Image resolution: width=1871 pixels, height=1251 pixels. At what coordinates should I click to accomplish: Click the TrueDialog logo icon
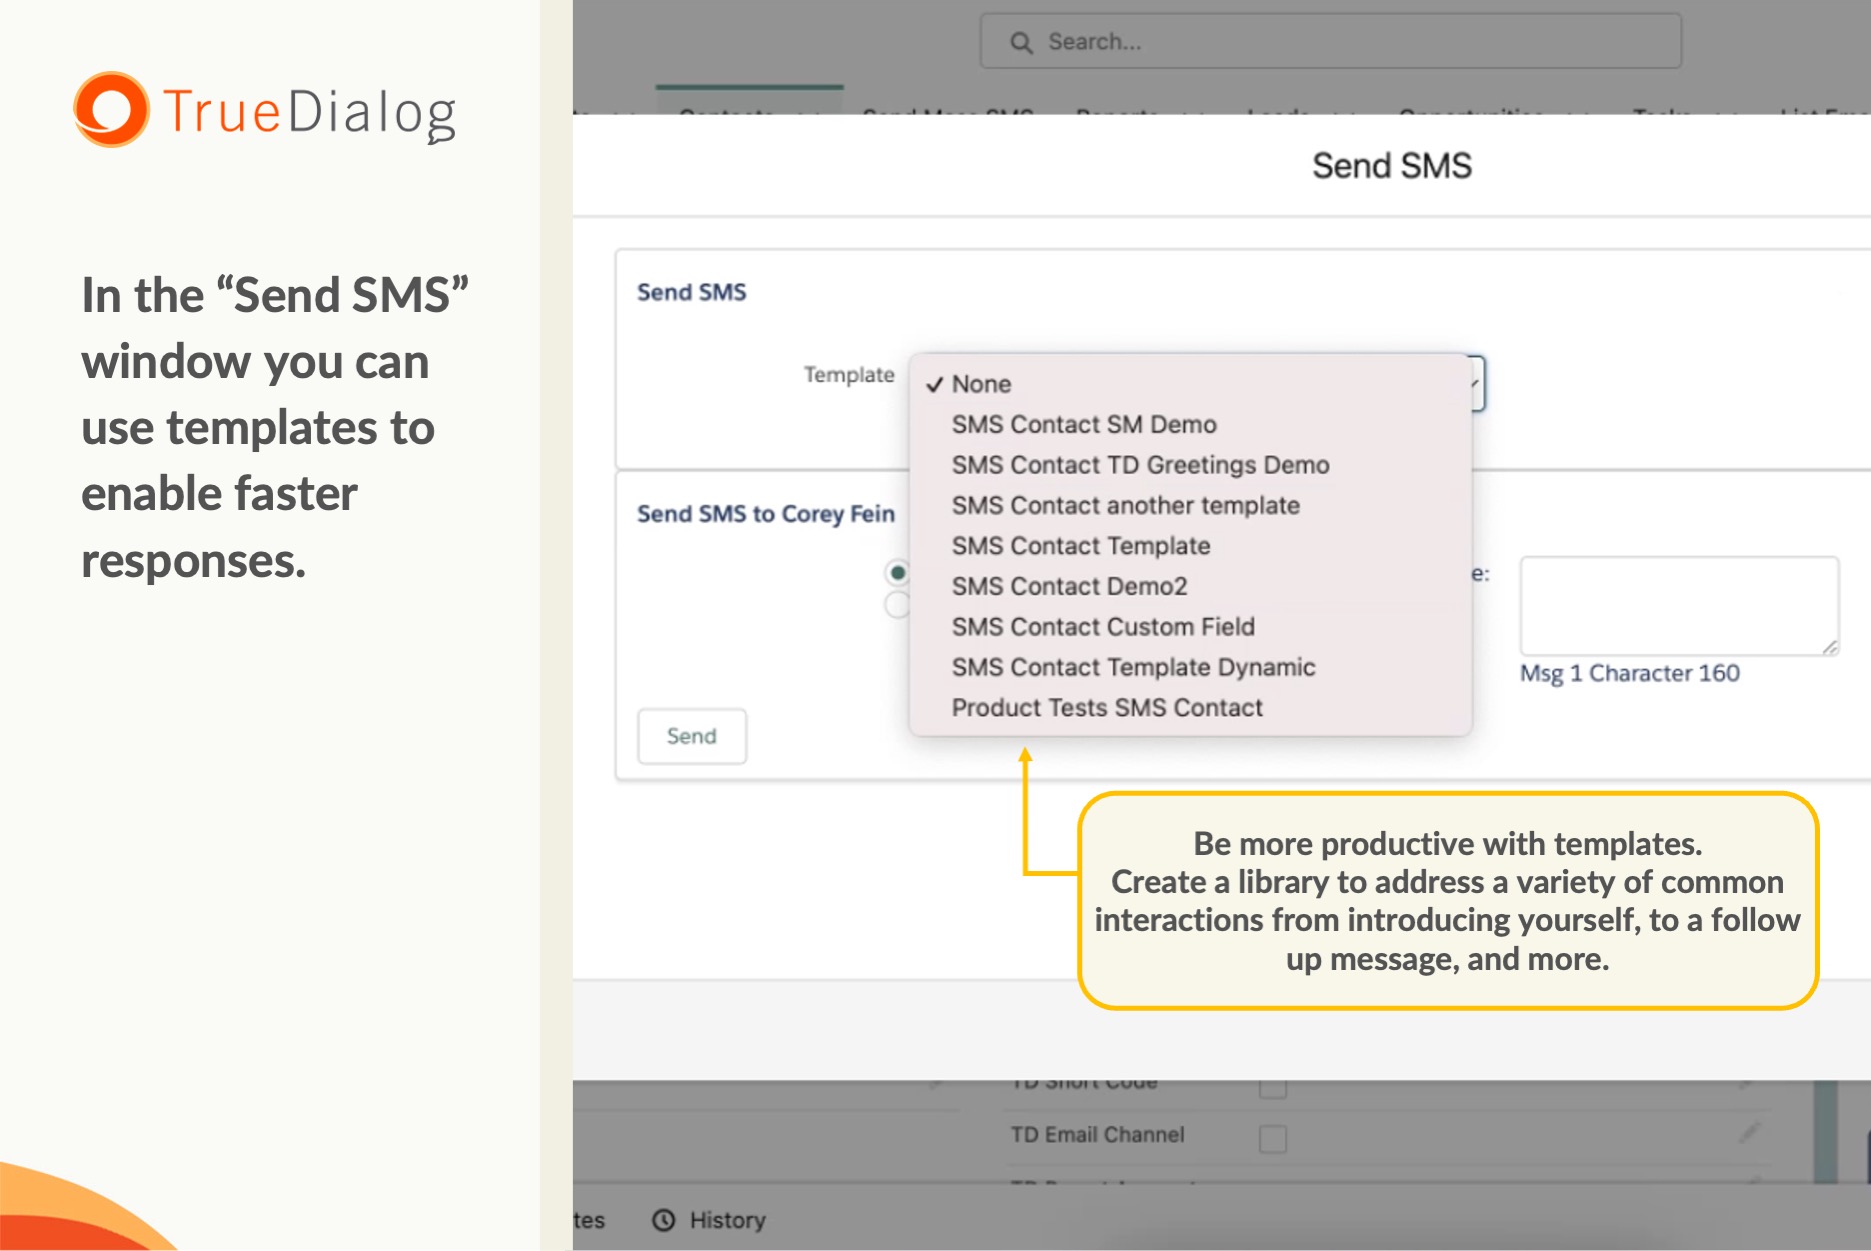click(111, 110)
